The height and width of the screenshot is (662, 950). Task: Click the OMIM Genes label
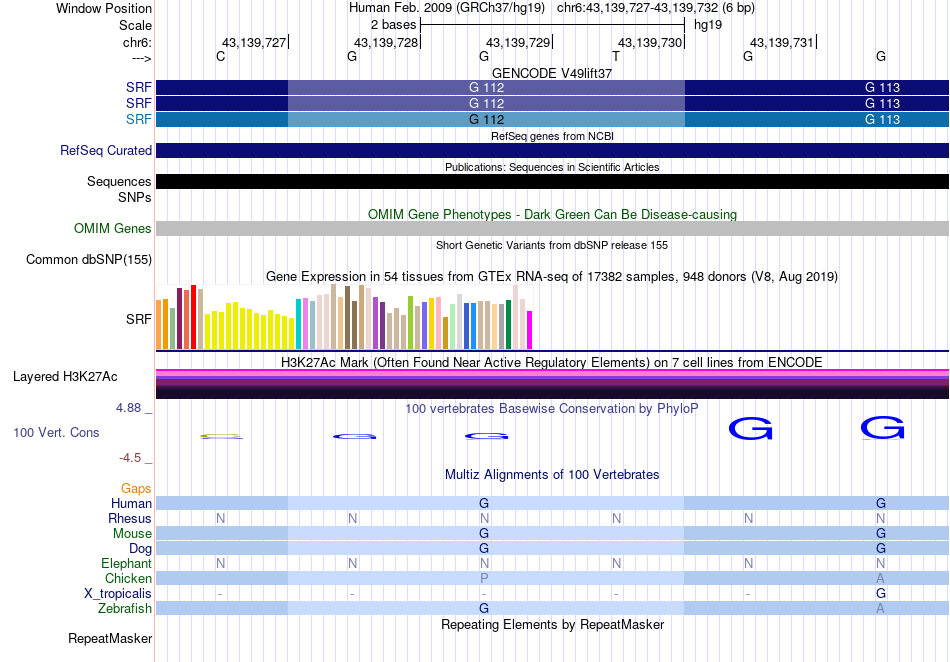[x=113, y=228]
